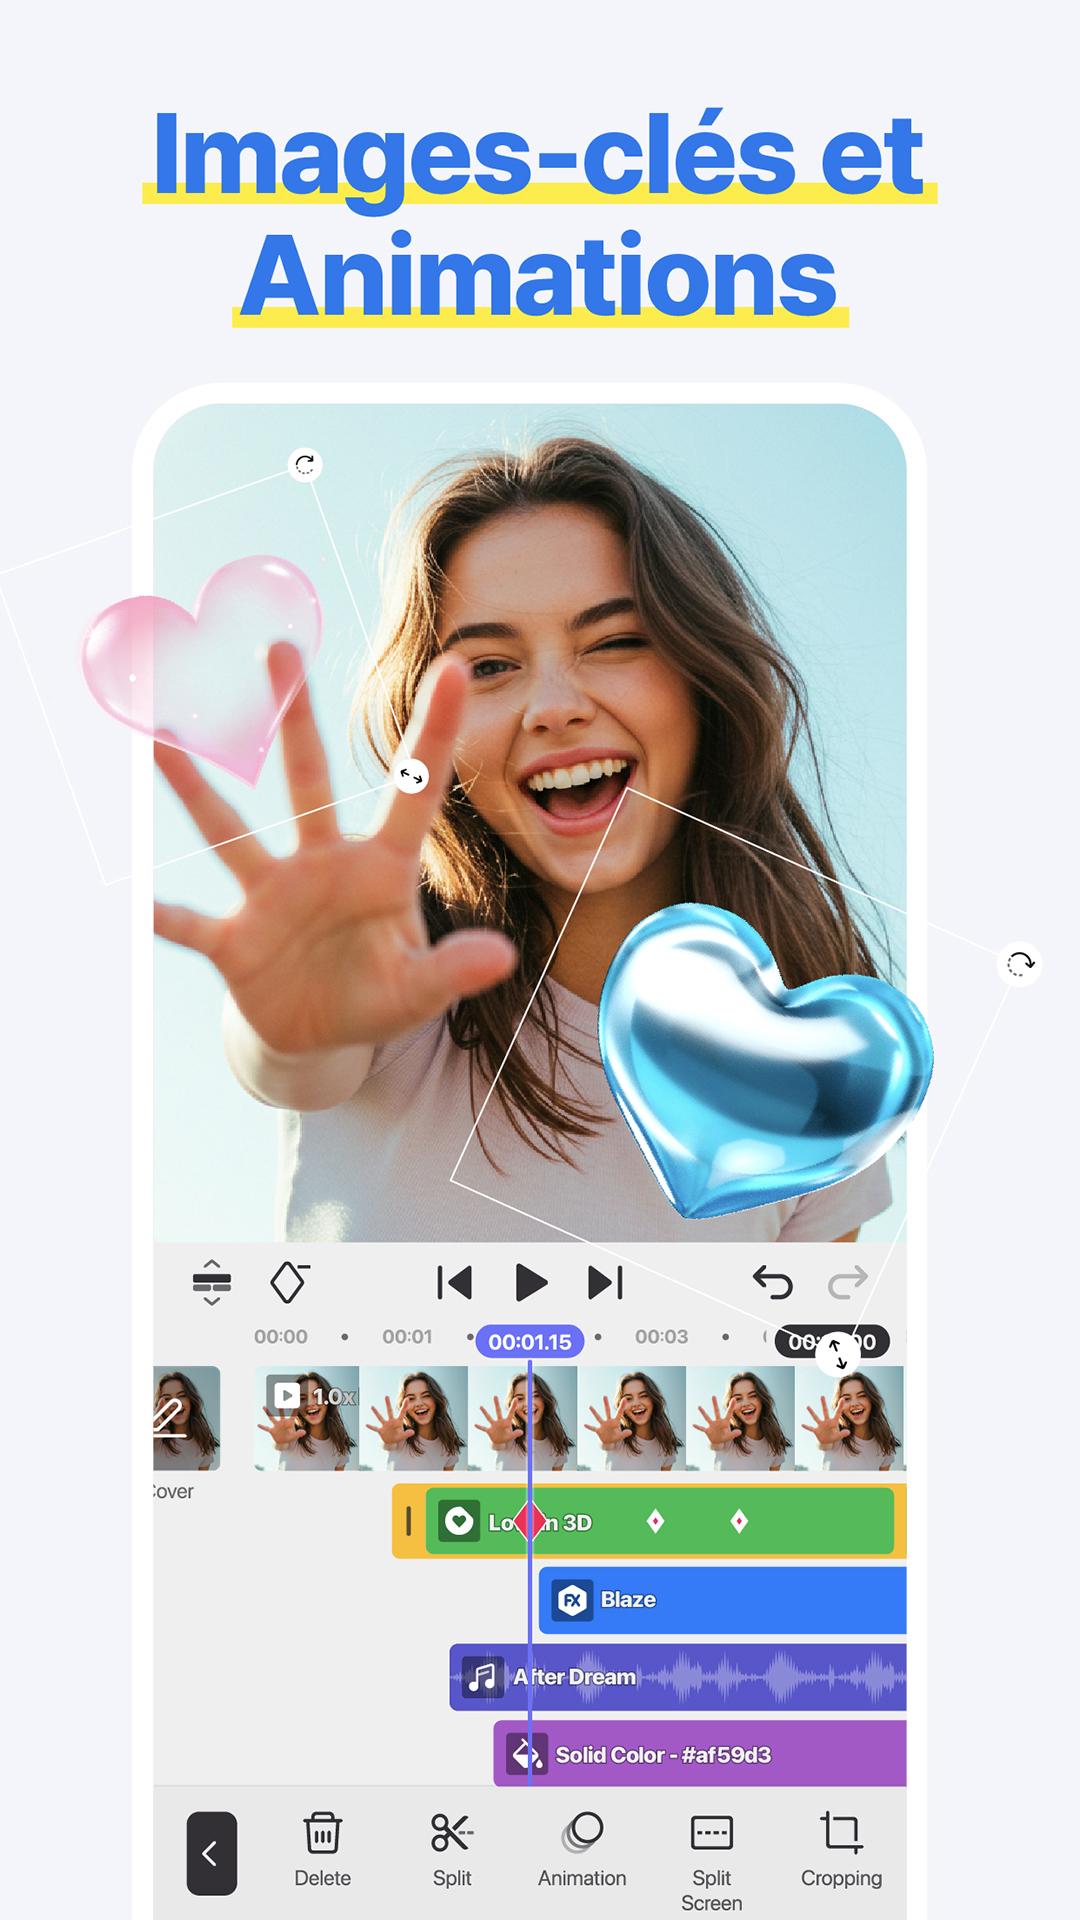Viewport: 1080px width, 1920px height.
Task: Select the Split scissors tool
Action: (452, 1850)
